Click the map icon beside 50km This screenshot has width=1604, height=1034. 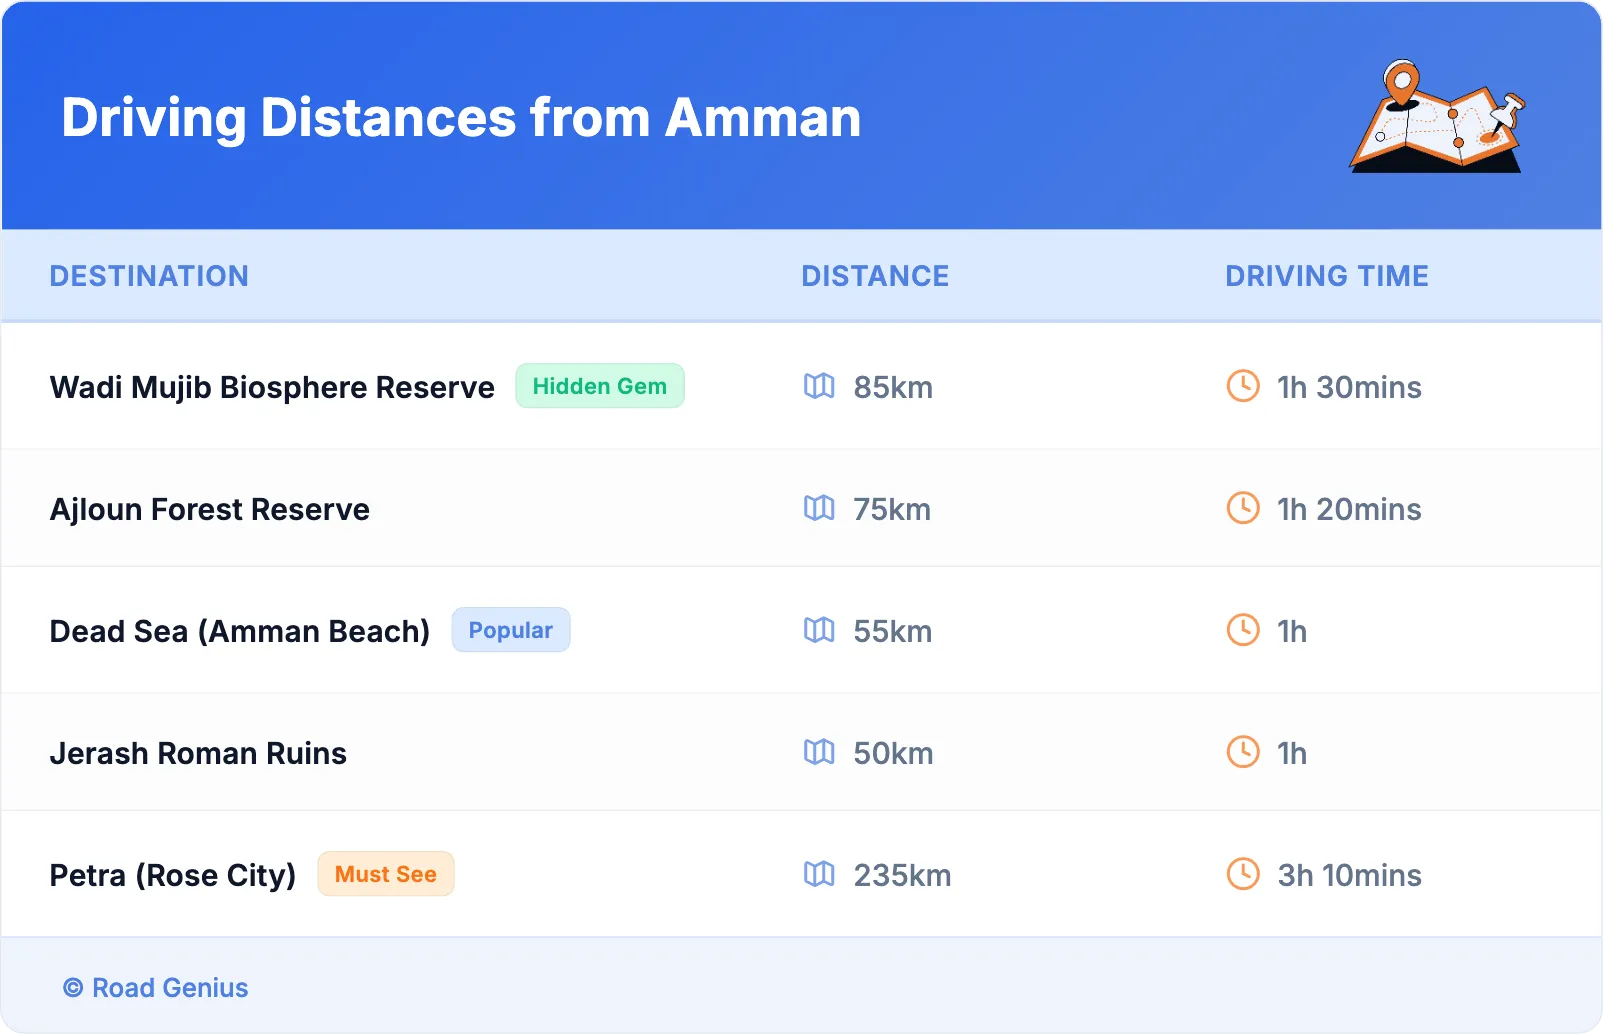click(819, 752)
